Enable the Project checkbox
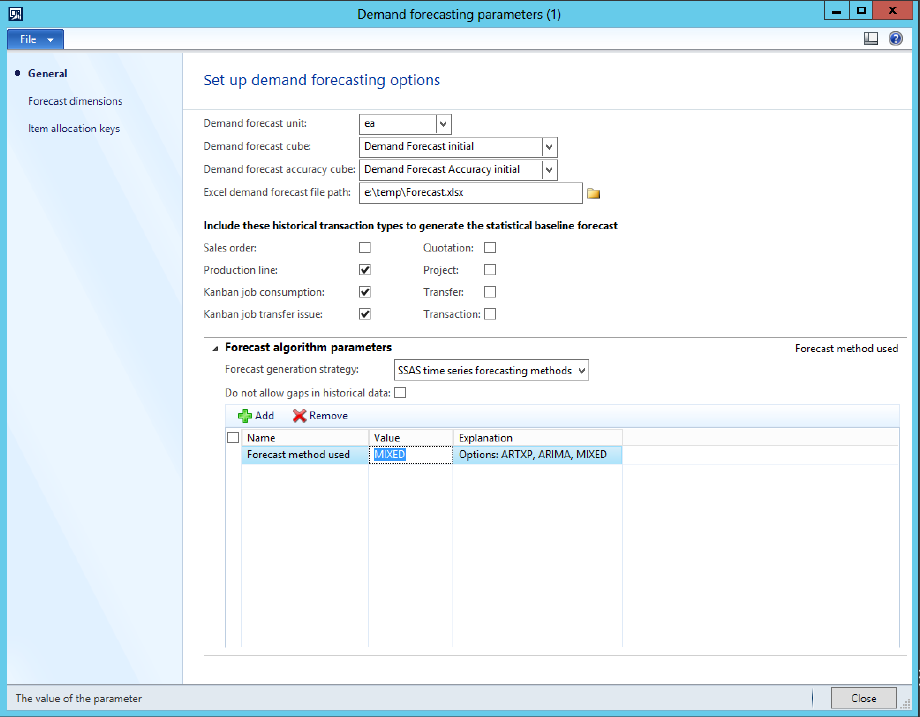The height and width of the screenshot is (717, 920). point(490,270)
